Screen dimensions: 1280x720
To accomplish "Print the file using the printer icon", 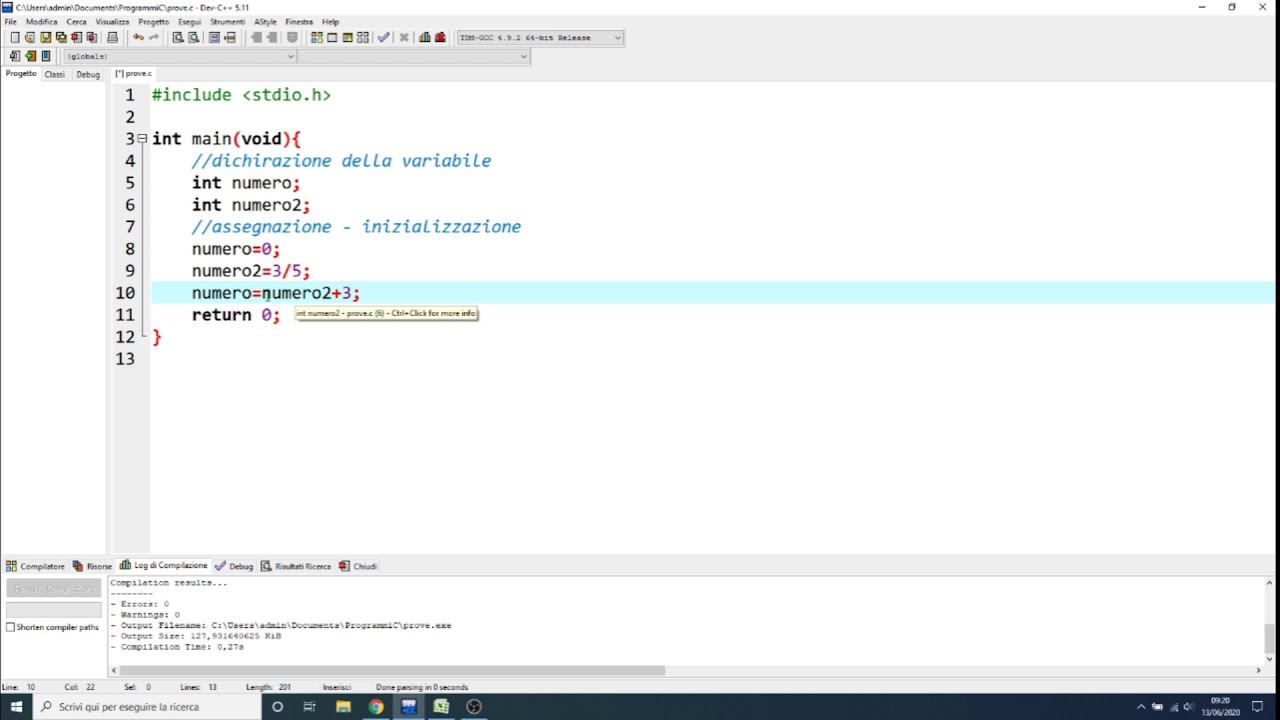I will (x=113, y=38).
